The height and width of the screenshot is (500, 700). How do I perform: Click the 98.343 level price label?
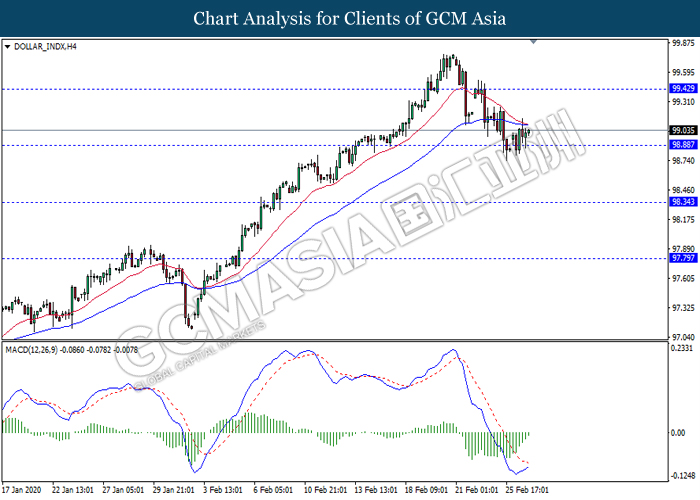pos(683,202)
